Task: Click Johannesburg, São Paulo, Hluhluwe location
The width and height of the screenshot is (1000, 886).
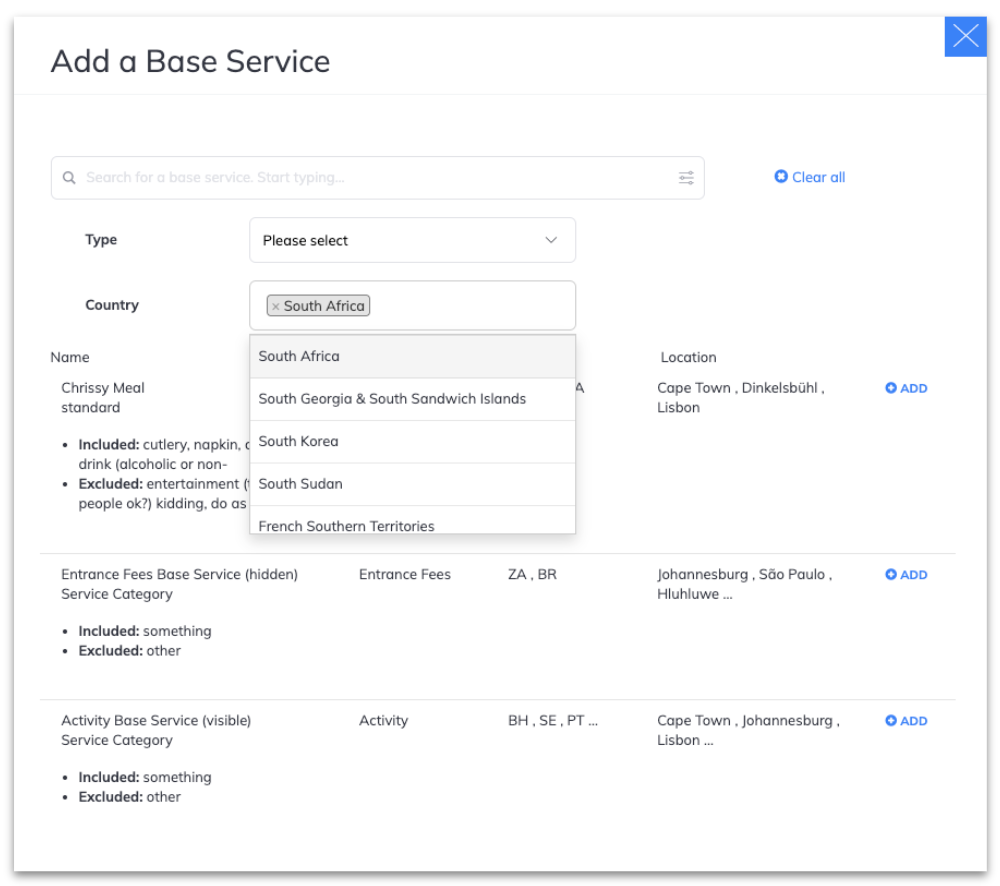Action: tap(744, 584)
